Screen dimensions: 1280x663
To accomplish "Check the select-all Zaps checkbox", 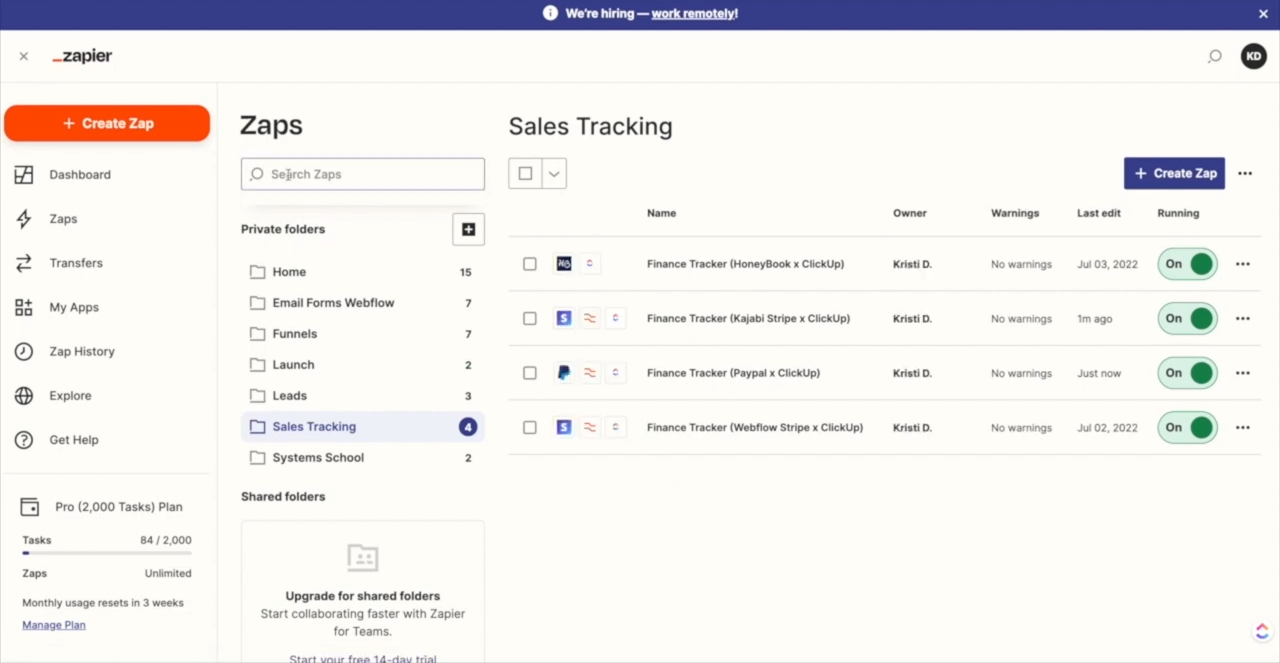I will [x=525, y=173].
